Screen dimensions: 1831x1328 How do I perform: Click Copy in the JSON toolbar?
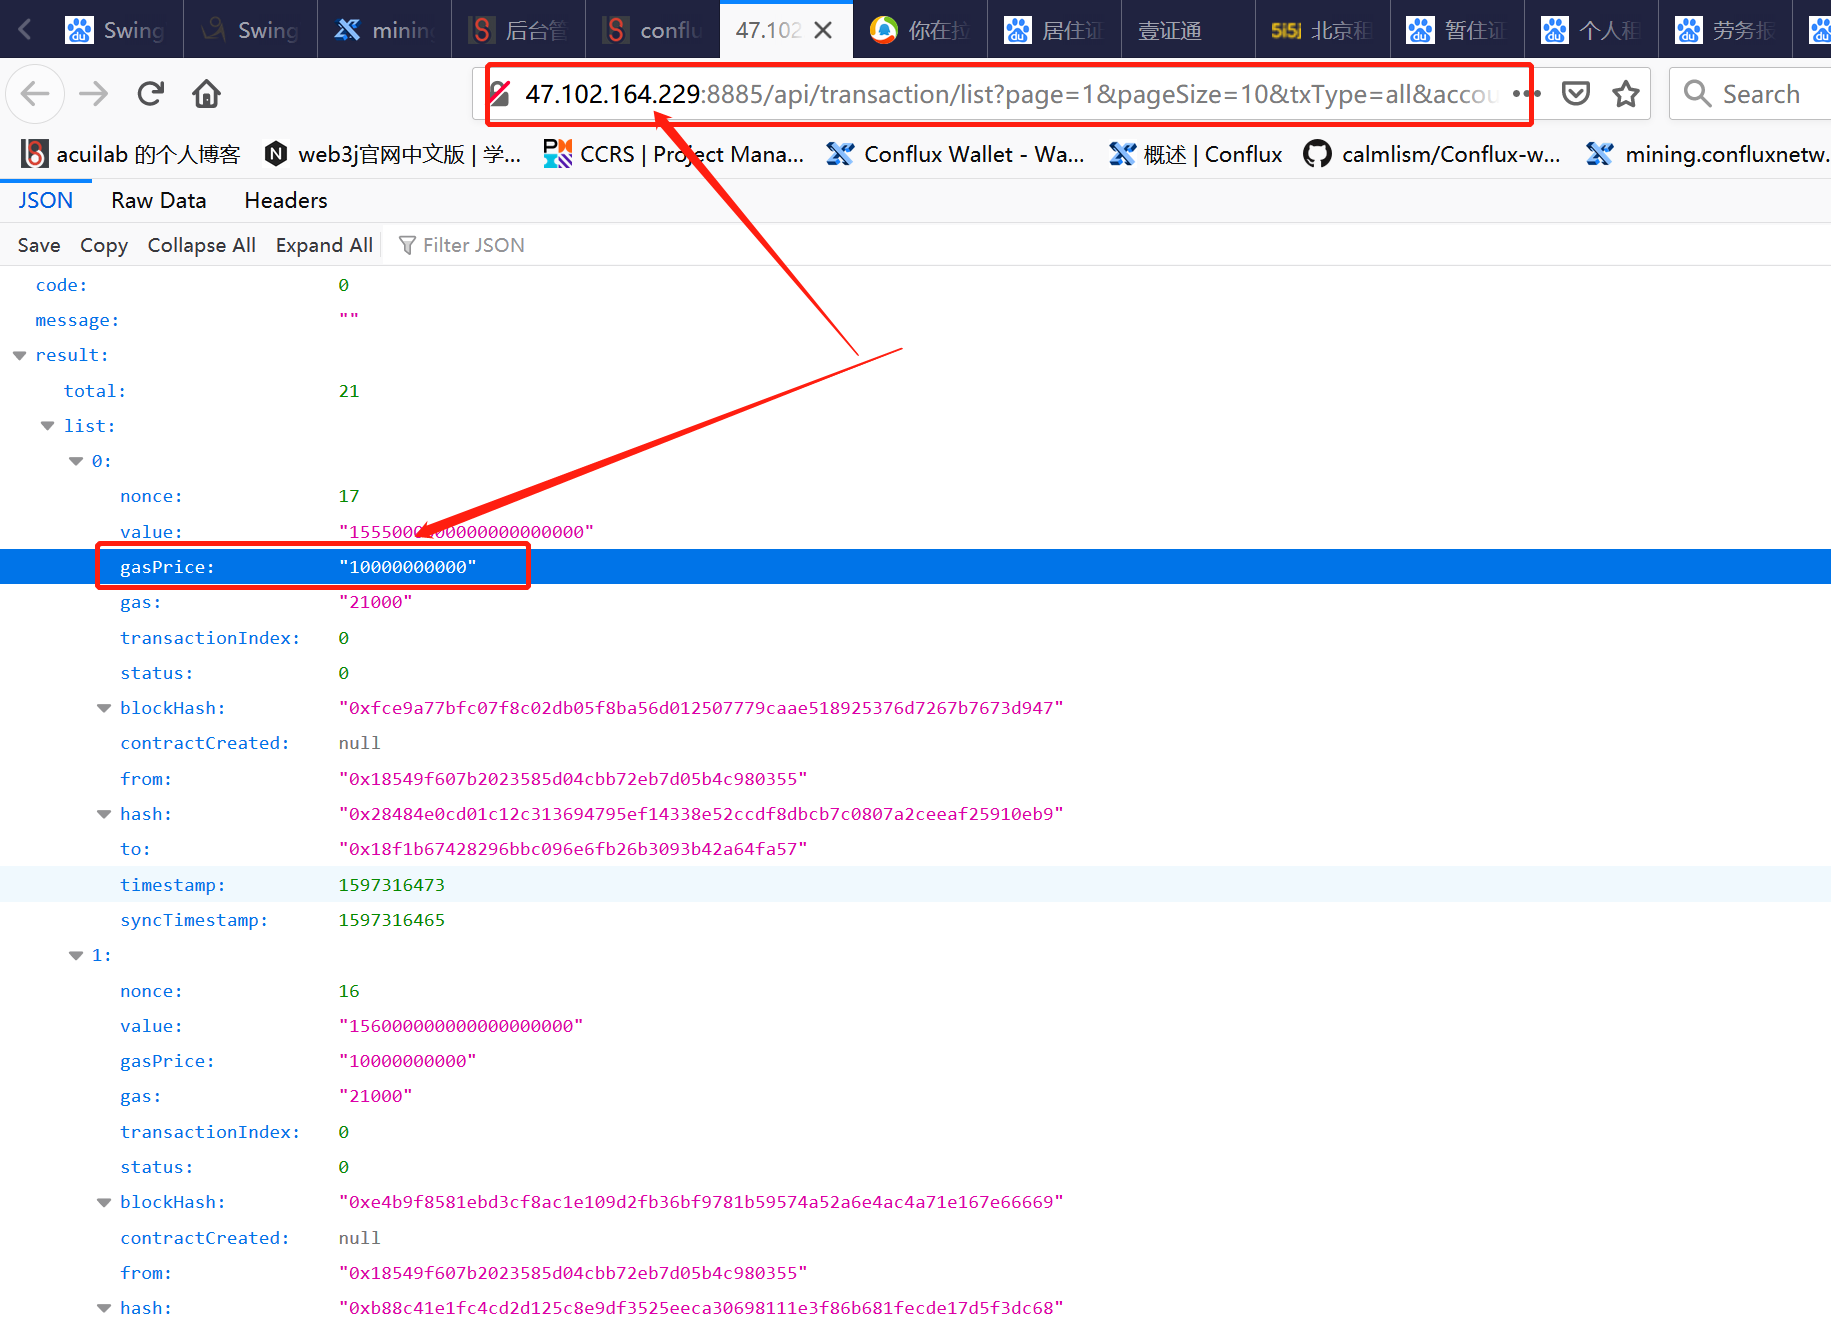(x=103, y=245)
